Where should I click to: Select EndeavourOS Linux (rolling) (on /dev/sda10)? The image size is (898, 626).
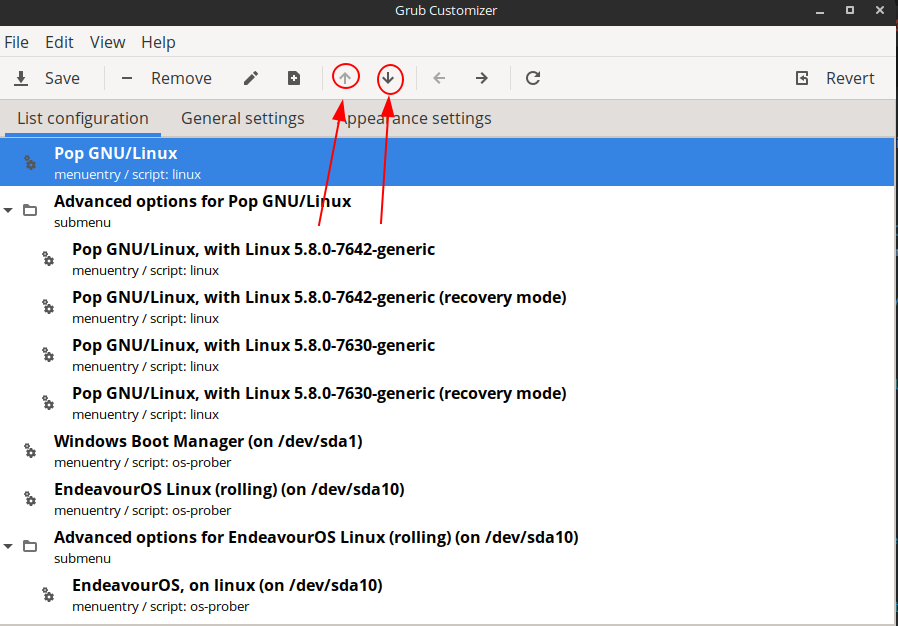click(447, 499)
